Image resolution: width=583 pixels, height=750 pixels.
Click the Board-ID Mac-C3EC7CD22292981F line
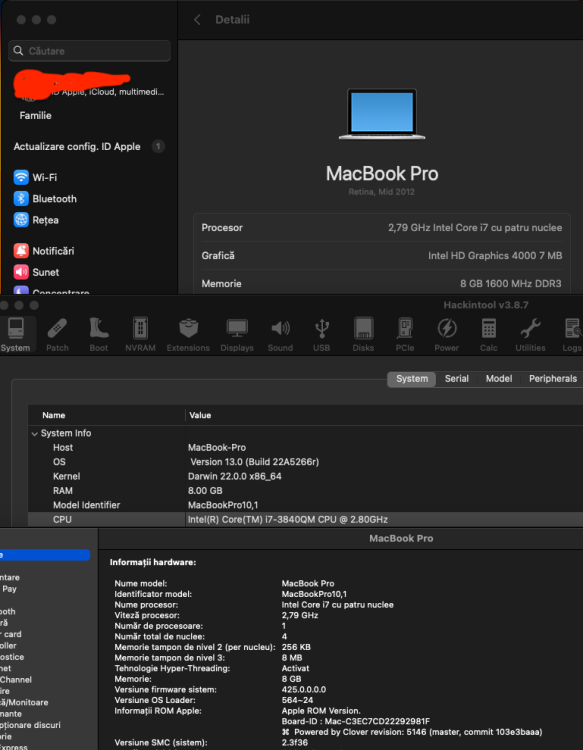[x=356, y=721]
